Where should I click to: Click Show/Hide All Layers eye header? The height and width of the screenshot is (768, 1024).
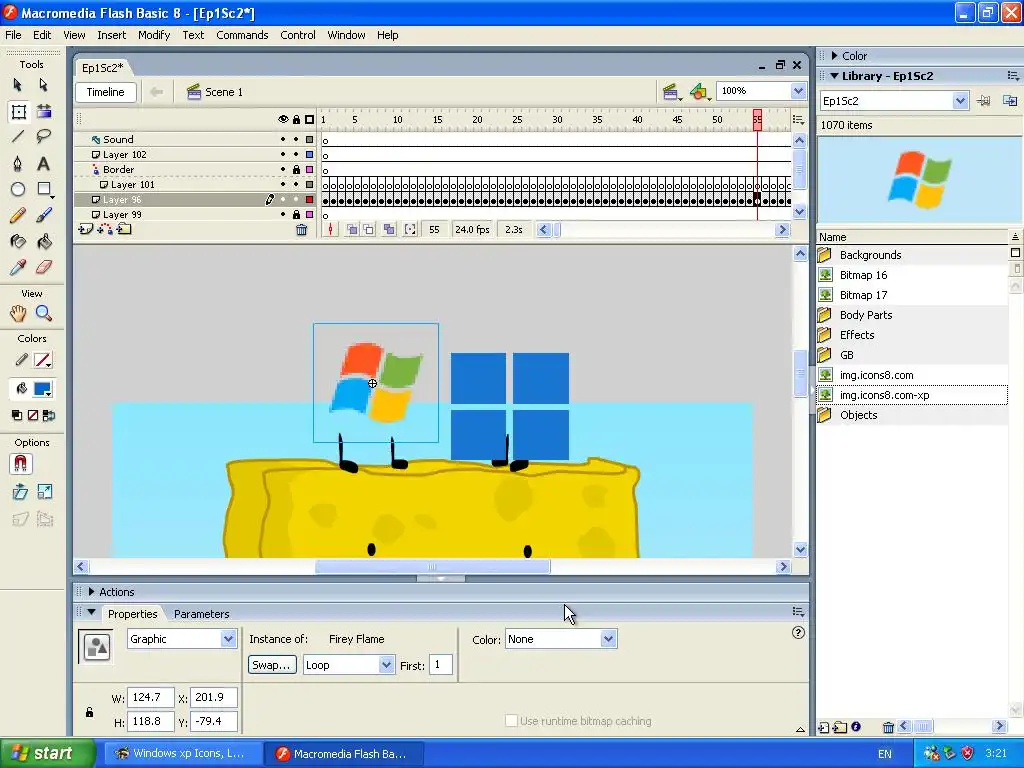[283, 120]
